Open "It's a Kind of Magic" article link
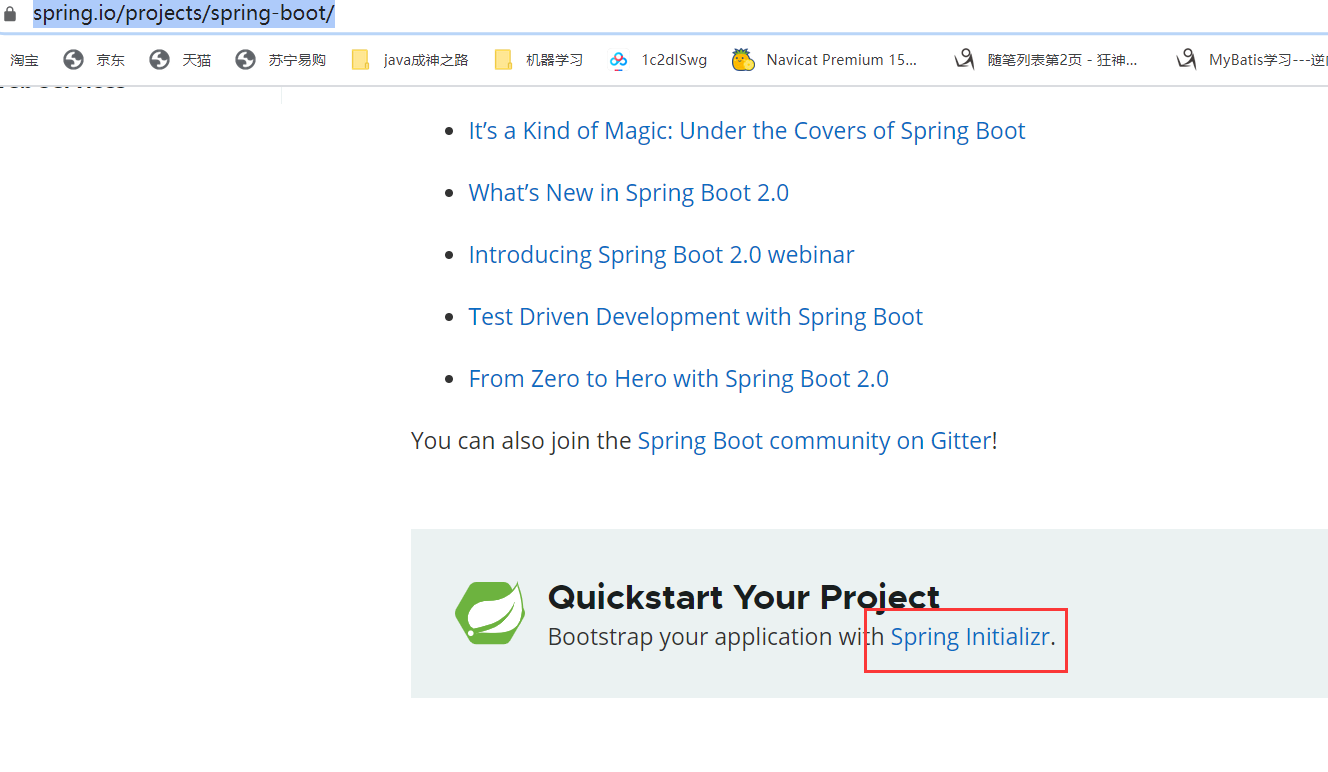This screenshot has height=772, width=1328. [x=747, y=131]
